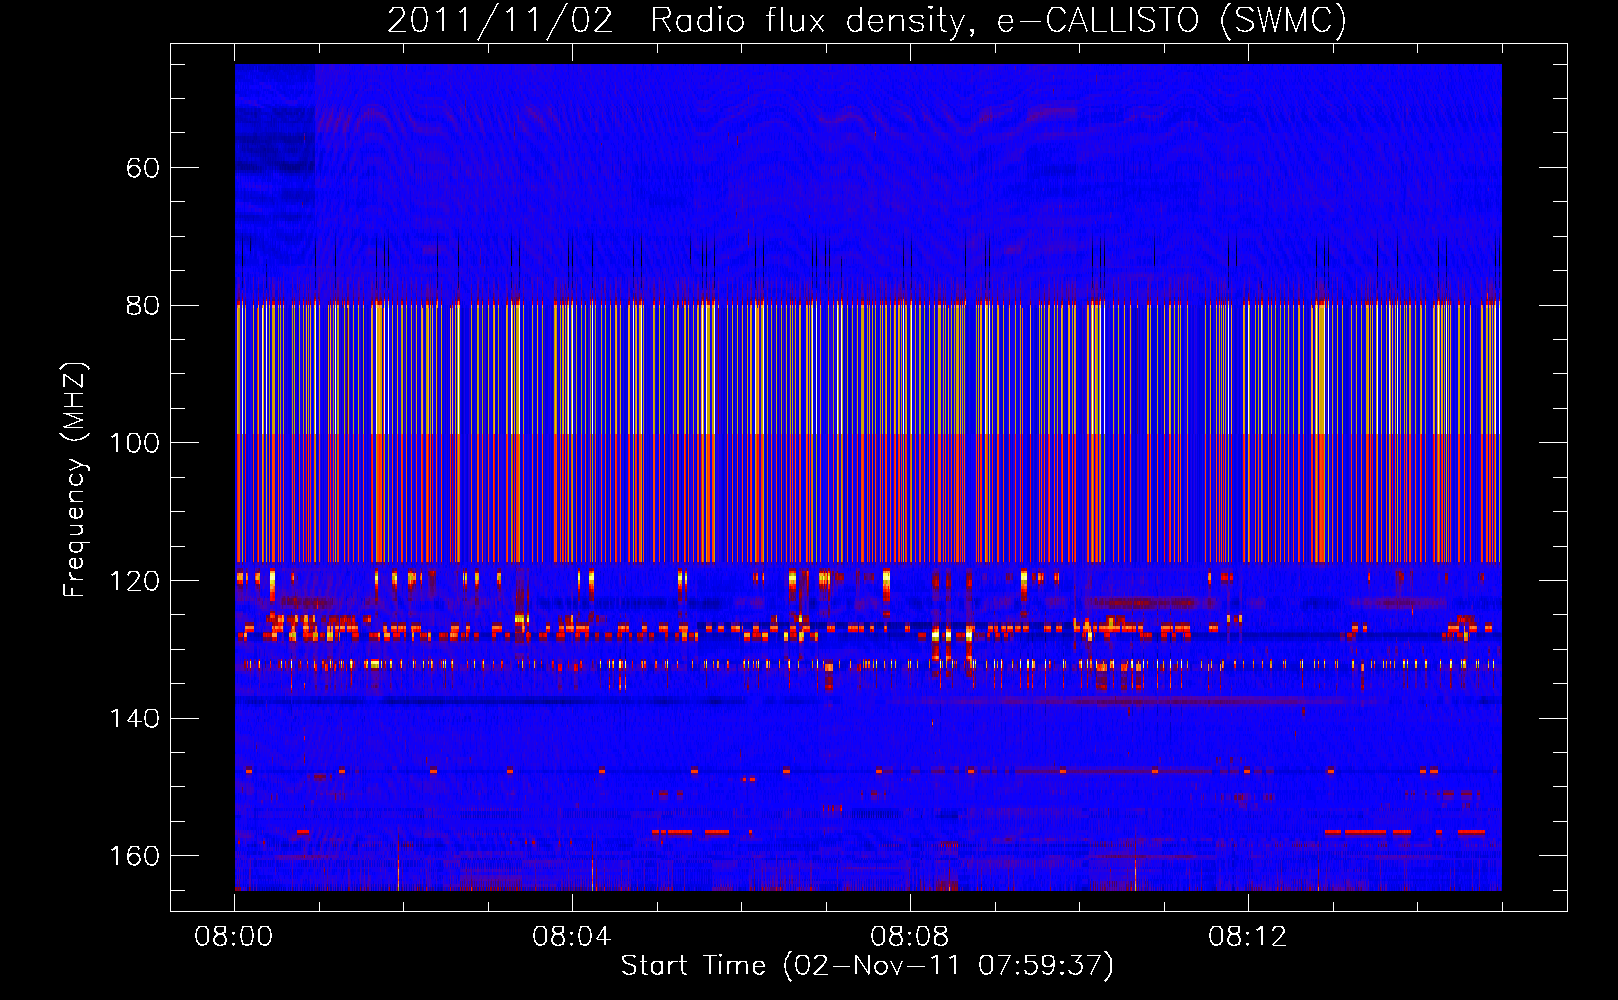1618x1000 pixels.
Task: Click the Start Time axis label
Action: 867,966
